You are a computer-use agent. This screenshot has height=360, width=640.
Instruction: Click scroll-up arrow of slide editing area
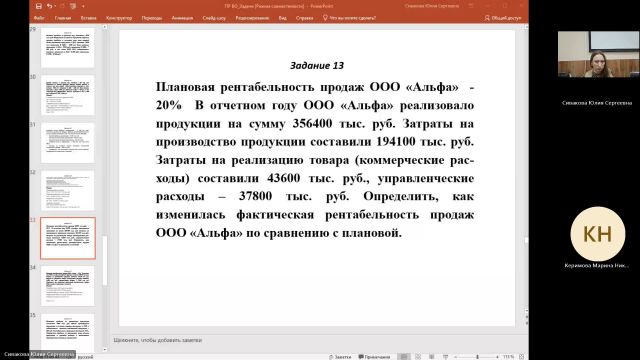tap(526, 27)
